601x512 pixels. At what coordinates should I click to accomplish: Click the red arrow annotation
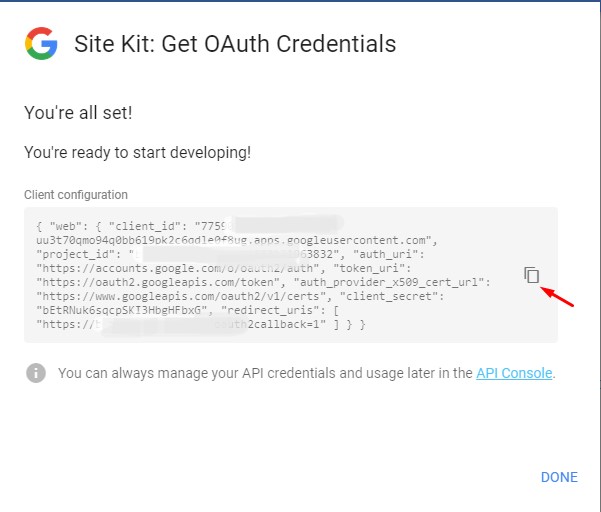coord(557,297)
